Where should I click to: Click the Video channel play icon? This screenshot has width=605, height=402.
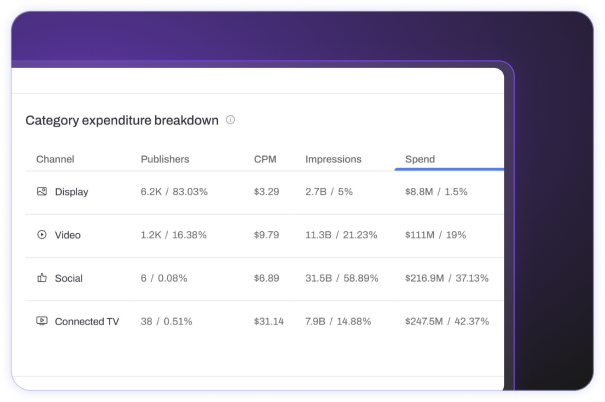coord(42,235)
